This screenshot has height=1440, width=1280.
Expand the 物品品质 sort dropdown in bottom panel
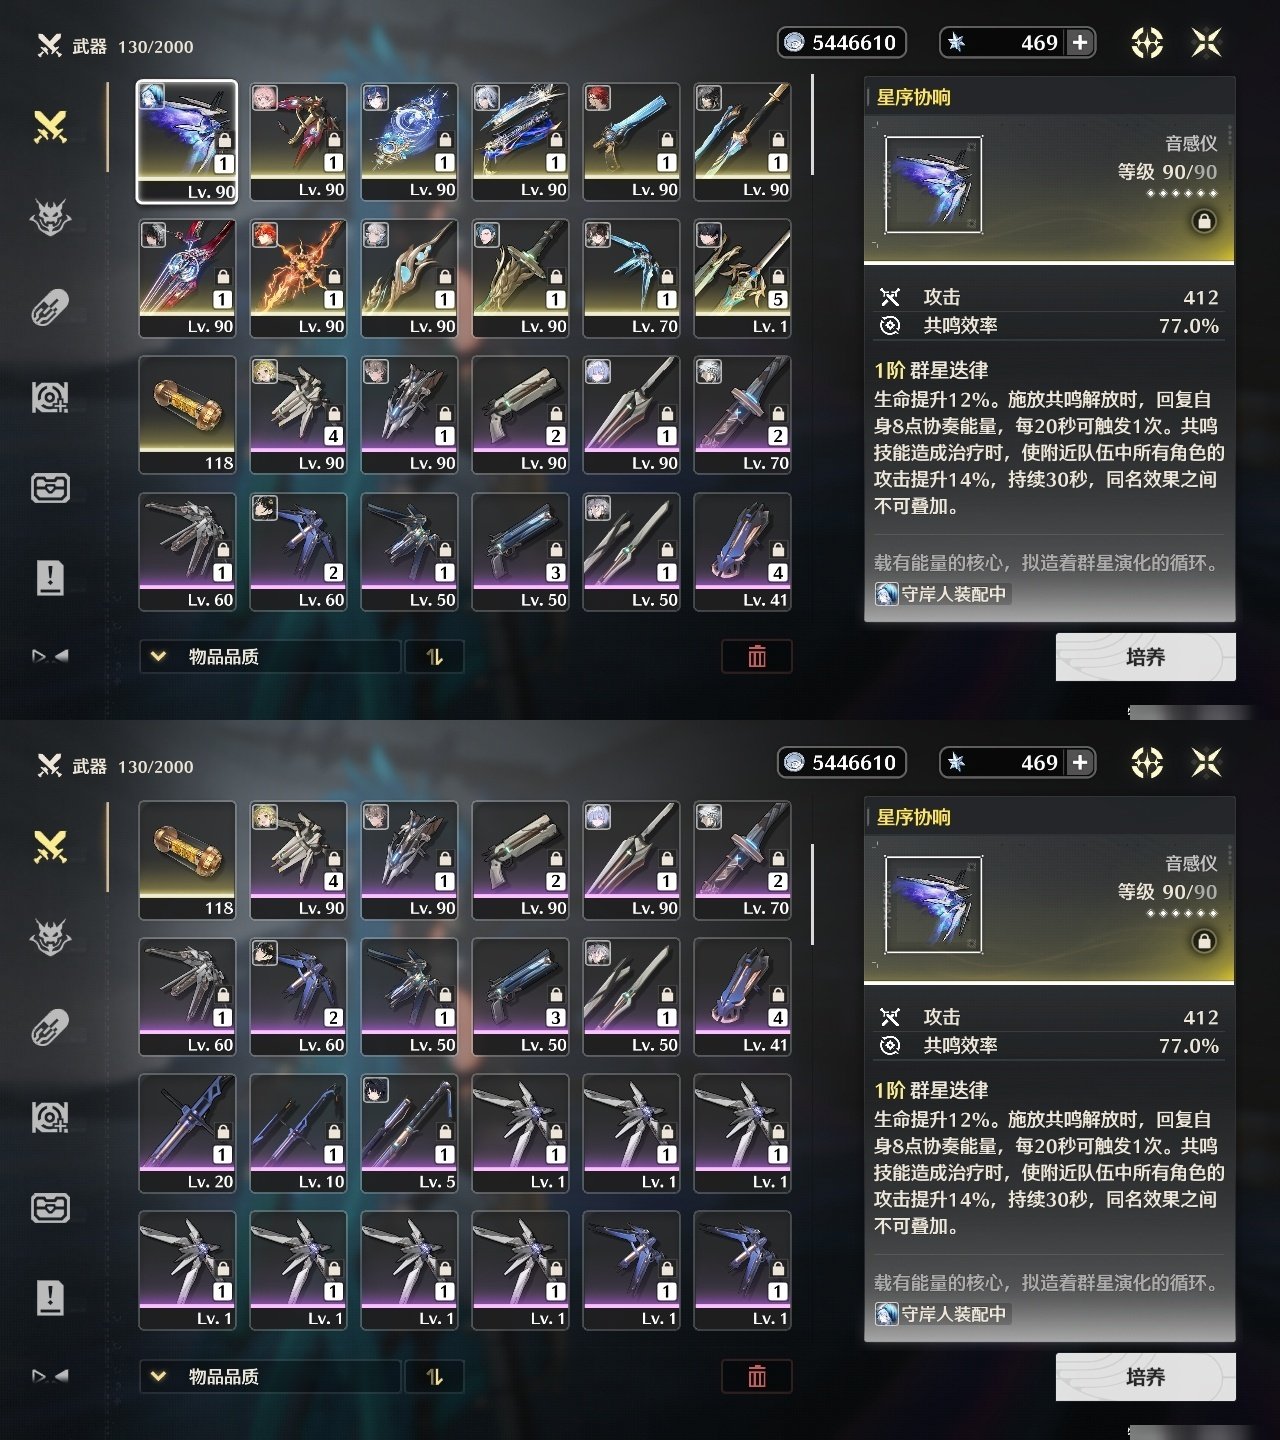pyautogui.click(x=270, y=1376)
